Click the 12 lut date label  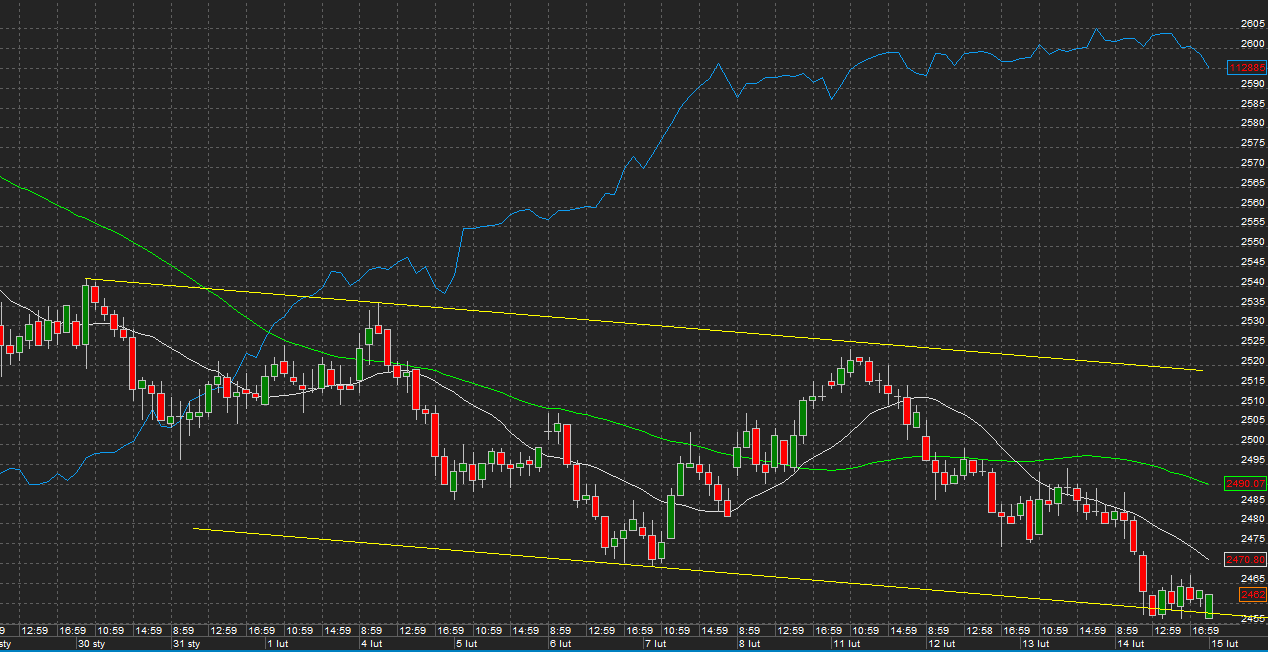[x=943, y=644]
